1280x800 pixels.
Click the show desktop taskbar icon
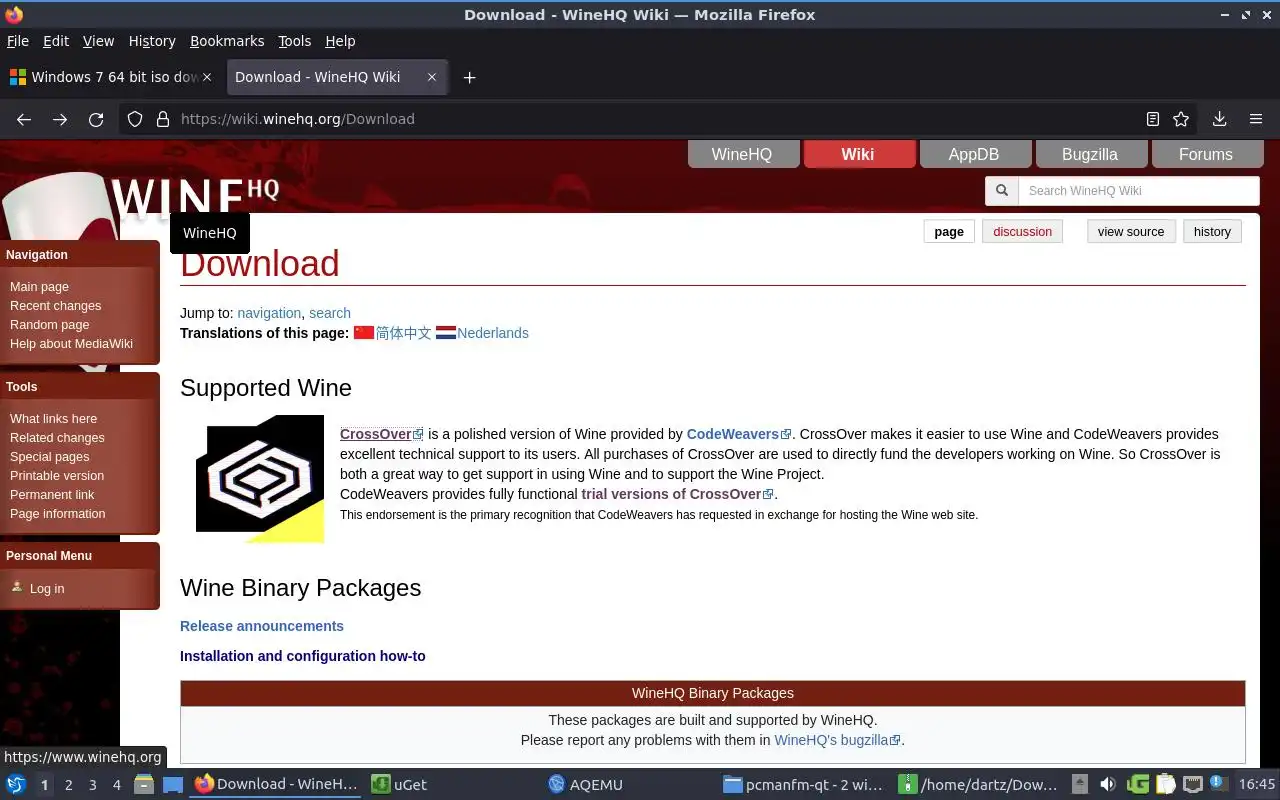(173, 785)
